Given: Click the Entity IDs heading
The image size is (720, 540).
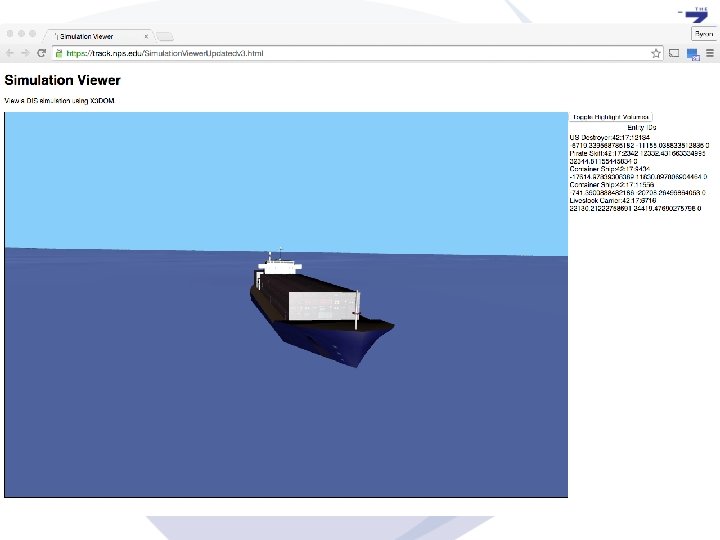Looking at the screenshot, I should pyautogui.click(x=642, y=127).
